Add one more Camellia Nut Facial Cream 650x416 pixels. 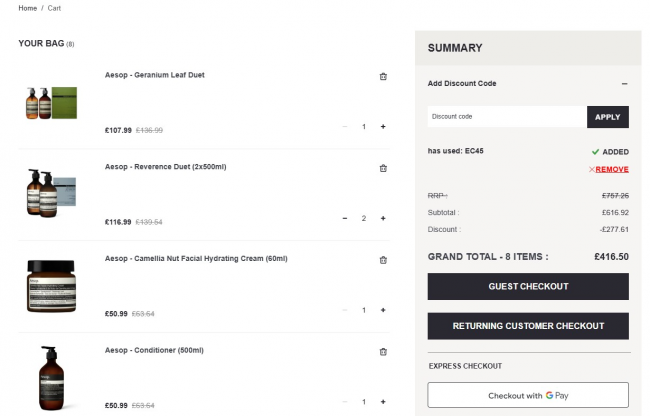coord(383,310)
